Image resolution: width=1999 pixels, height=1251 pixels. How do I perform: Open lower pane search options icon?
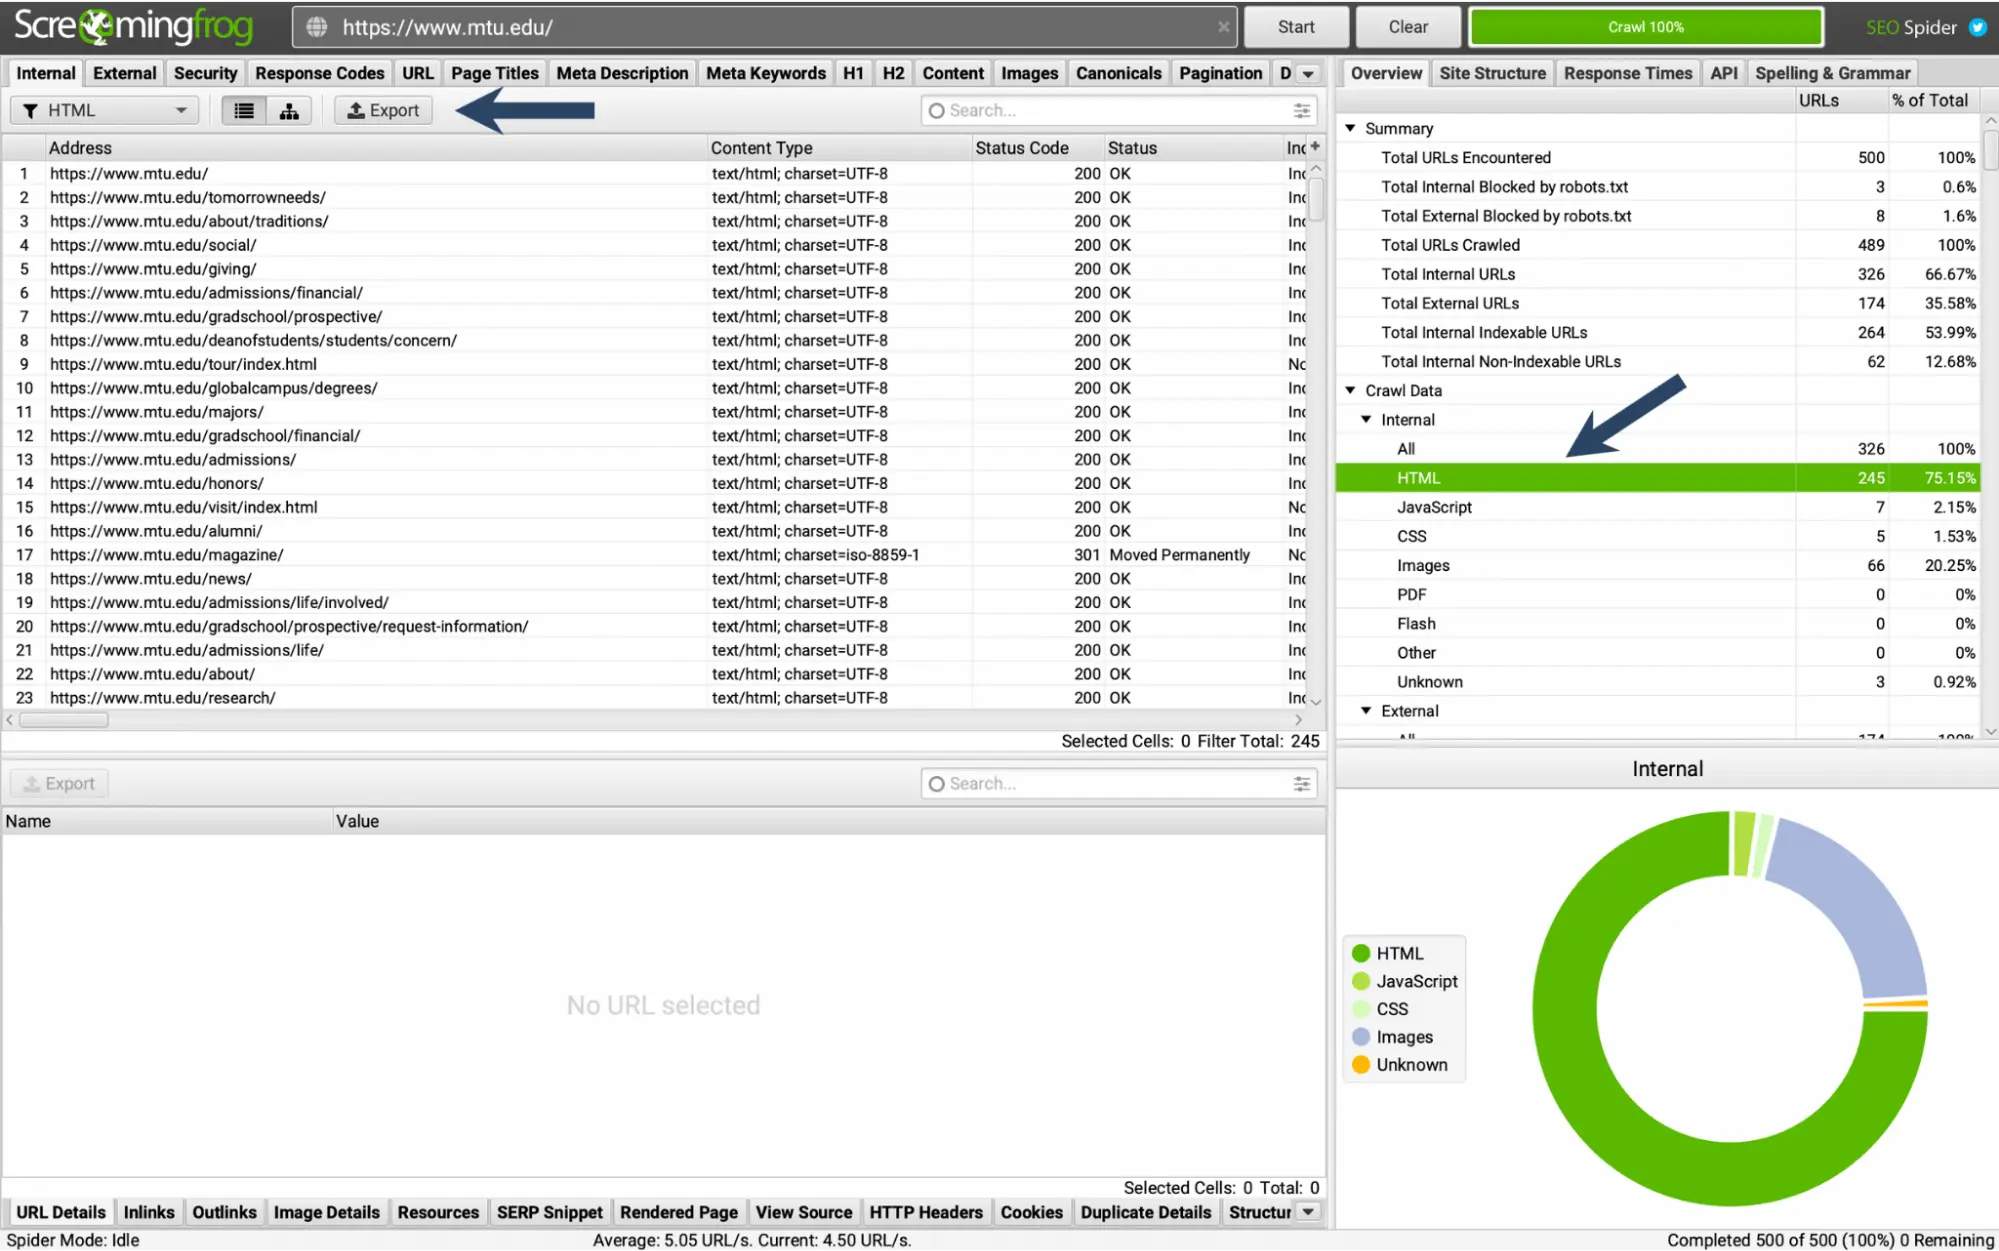[x=1301, y=784]
